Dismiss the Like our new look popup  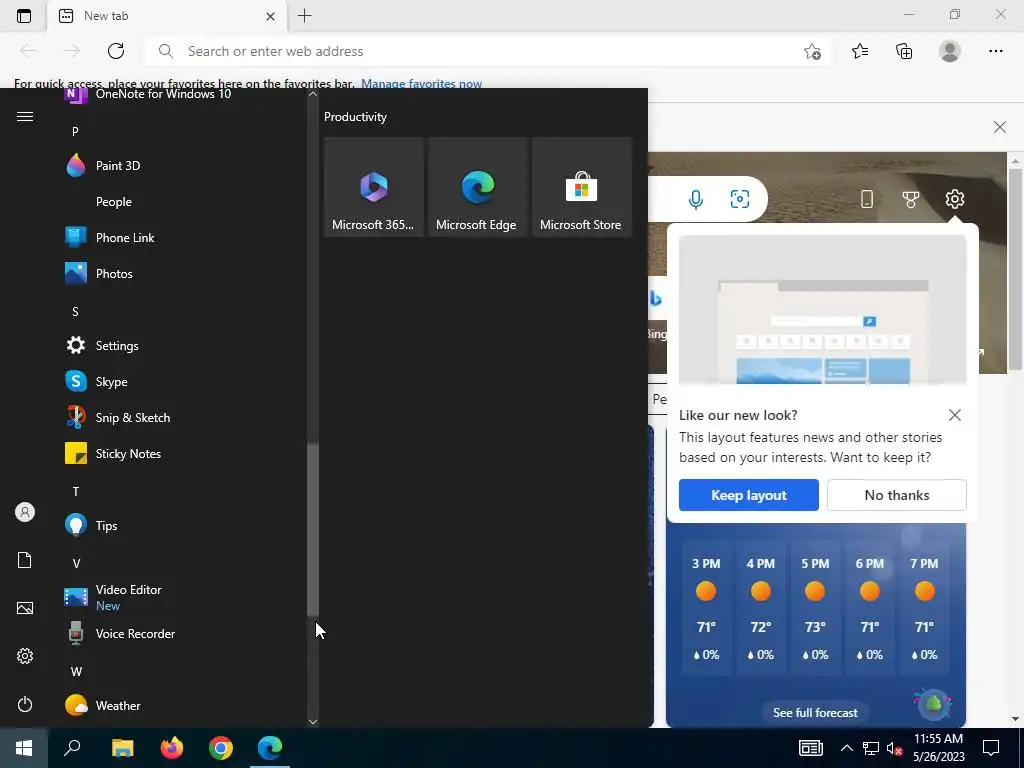coord(955,415)
